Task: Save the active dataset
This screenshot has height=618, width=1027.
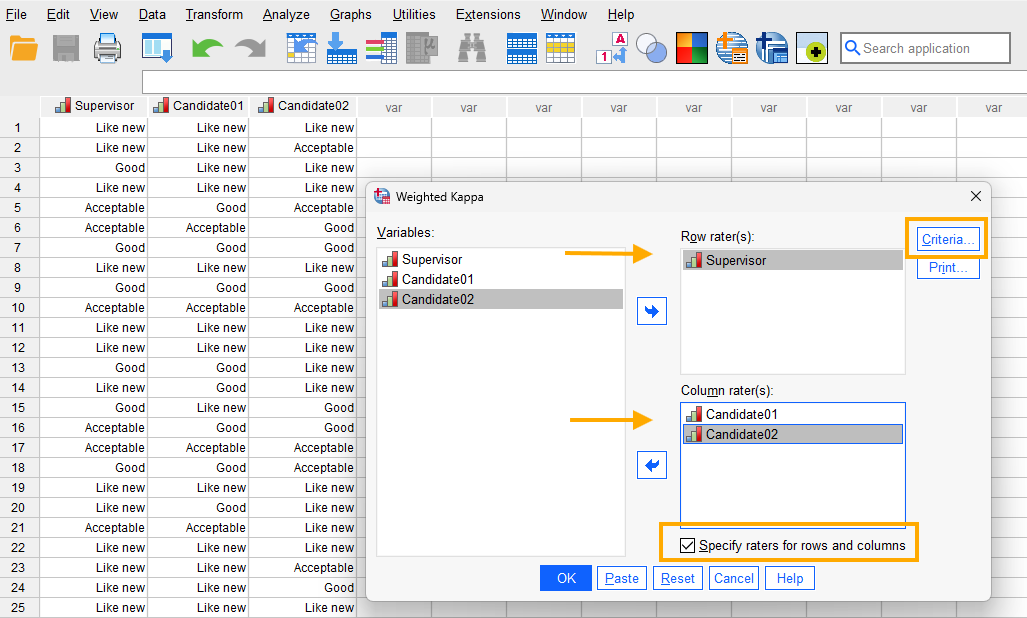Action: coord(66,47)
